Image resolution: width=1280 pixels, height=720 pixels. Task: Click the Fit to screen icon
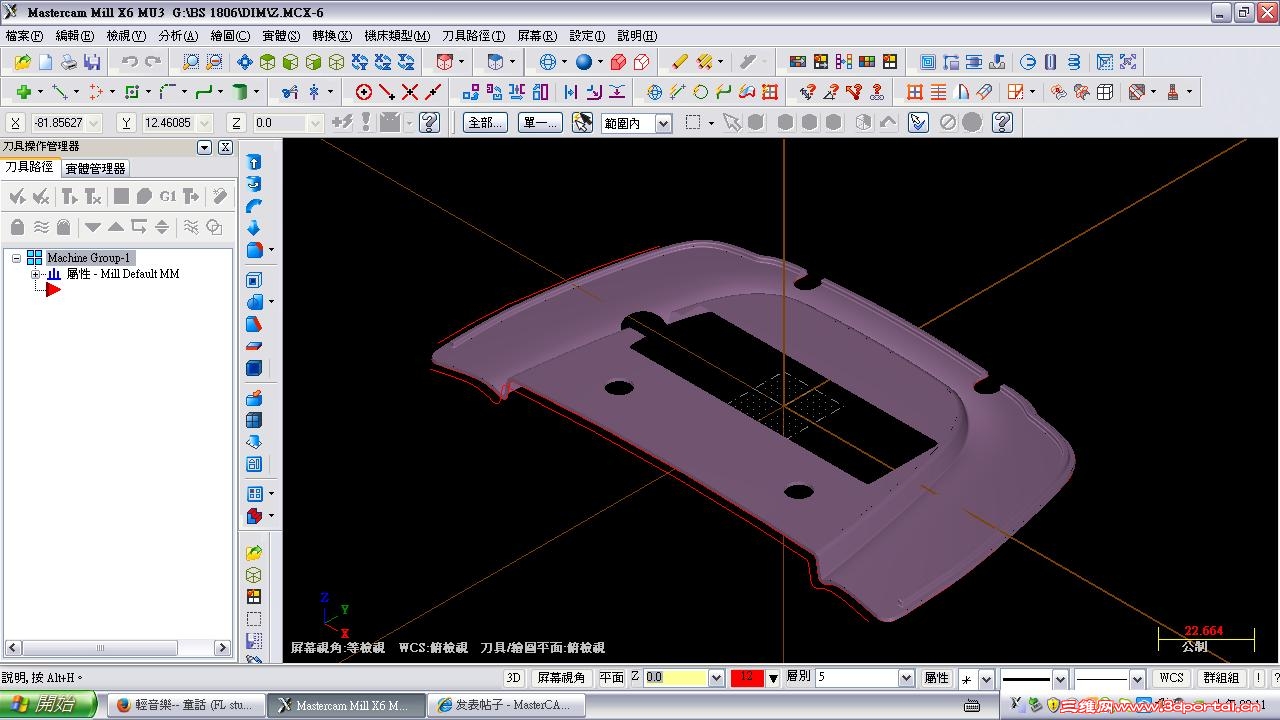point(245,62)
